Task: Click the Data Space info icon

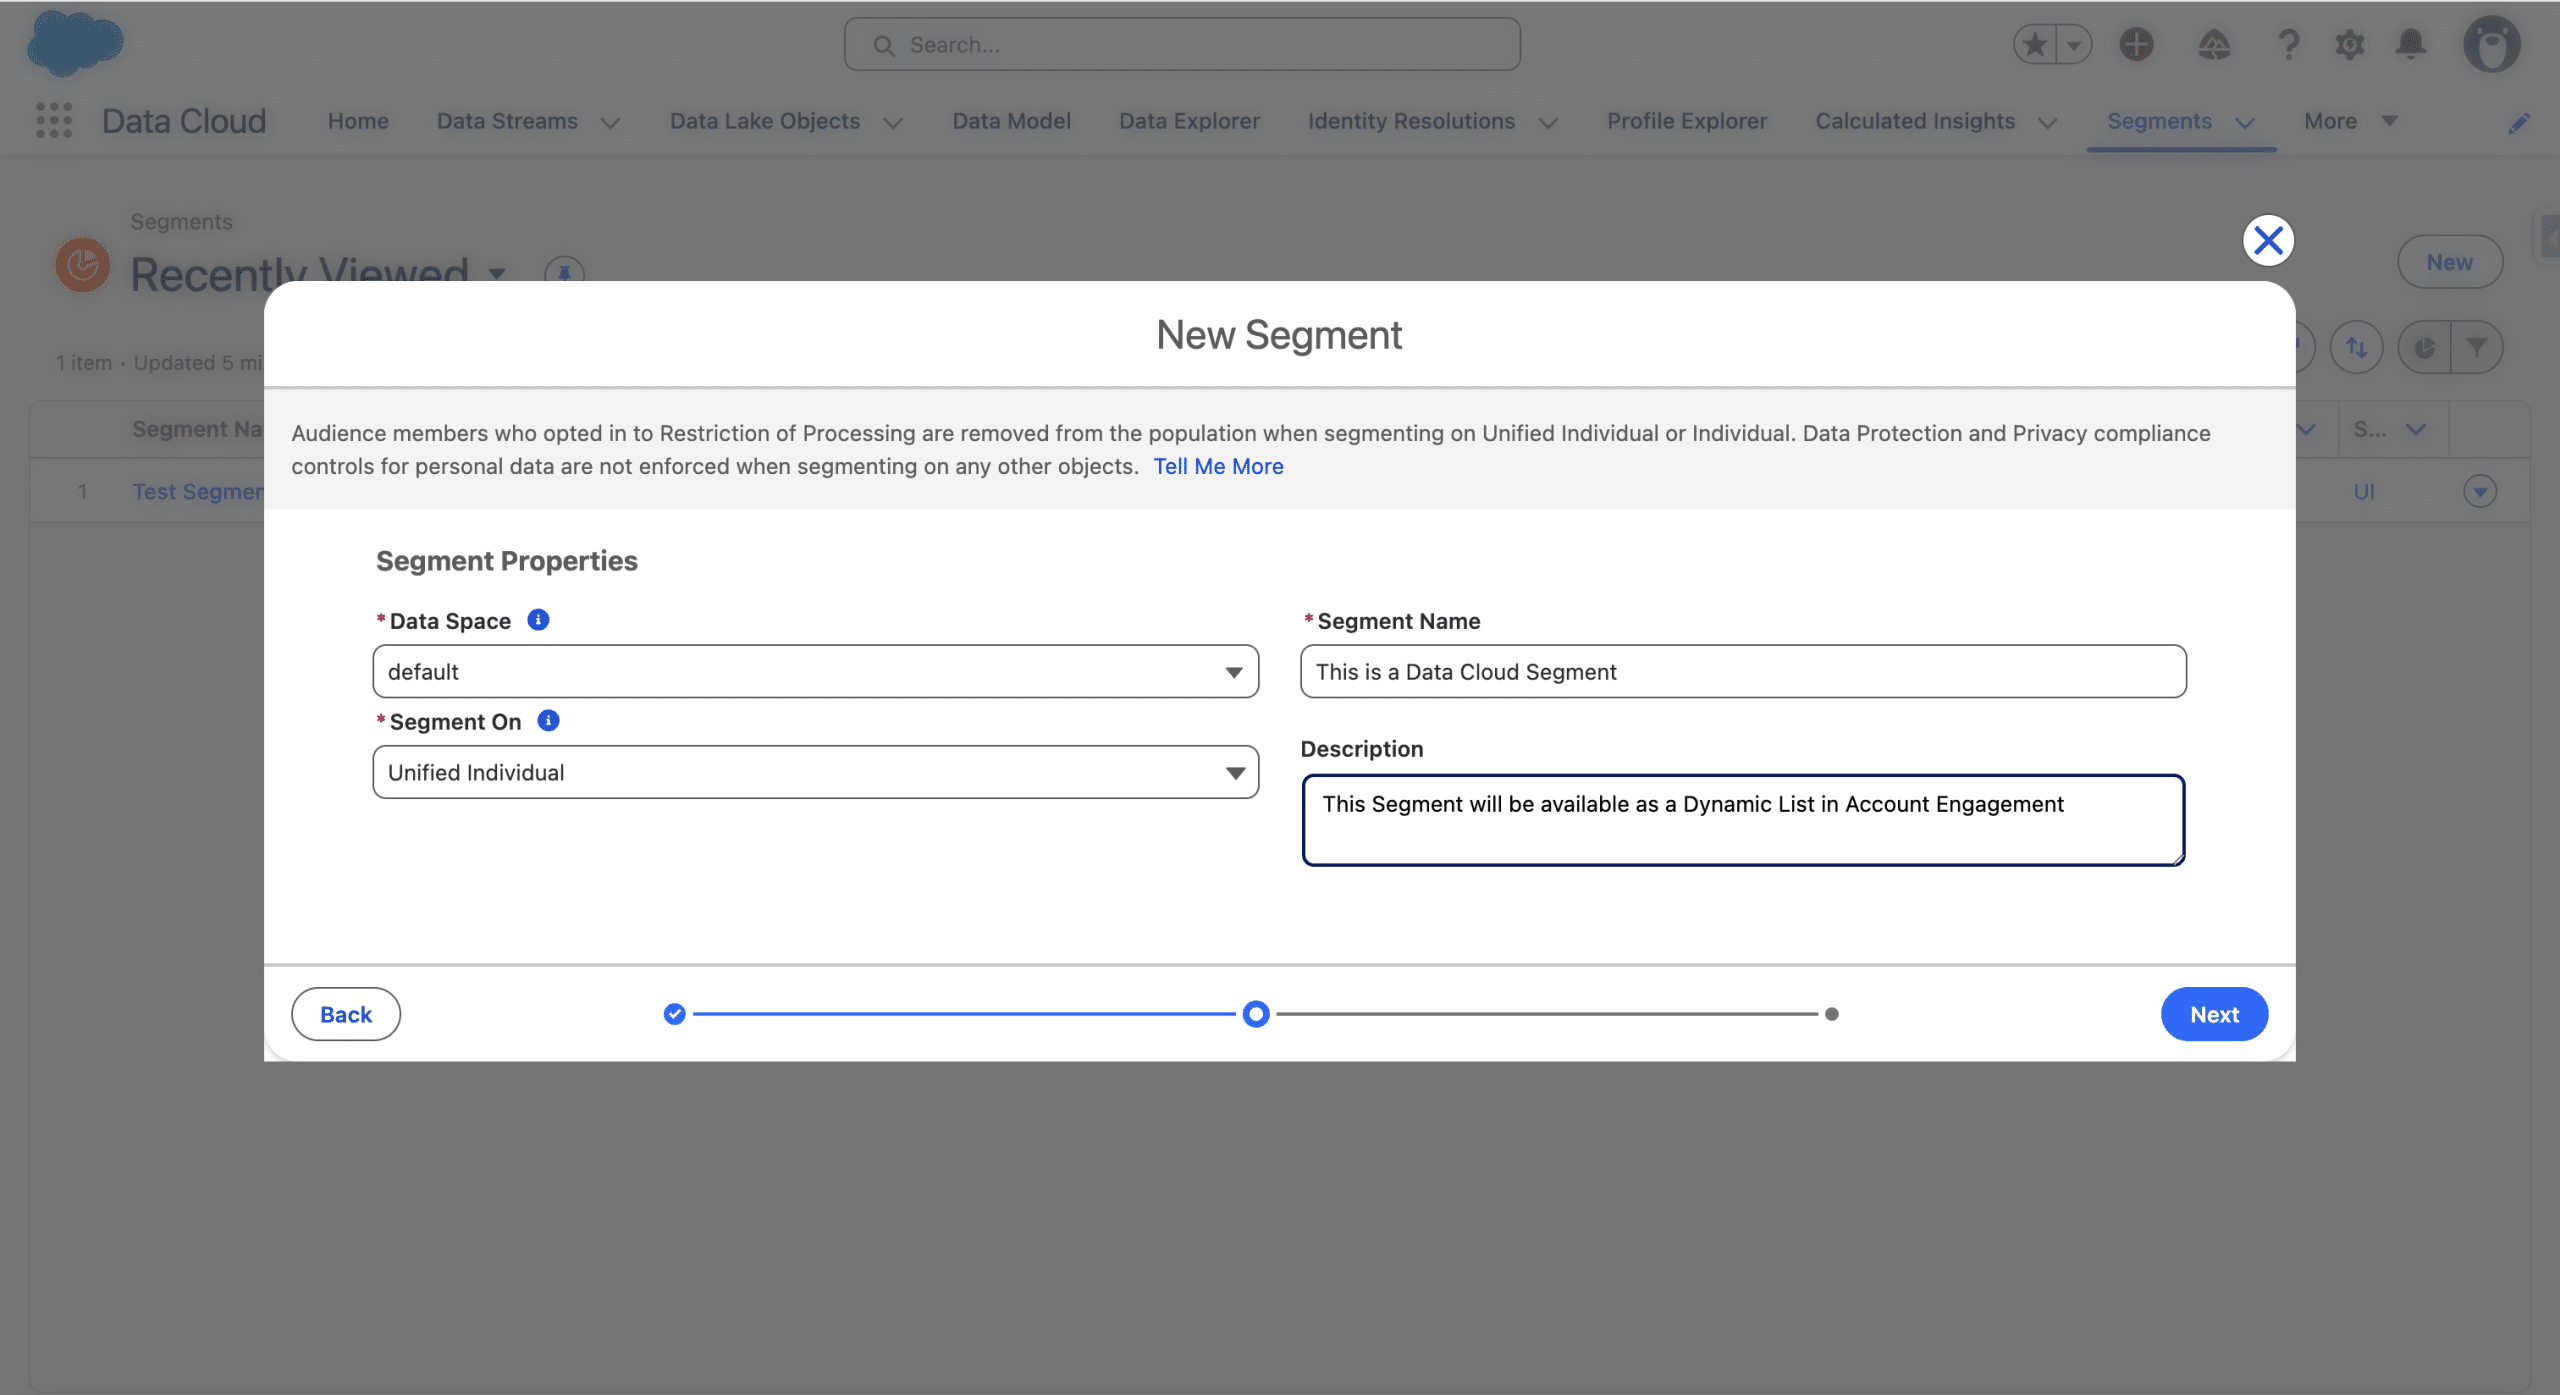Action: (538, 620)
